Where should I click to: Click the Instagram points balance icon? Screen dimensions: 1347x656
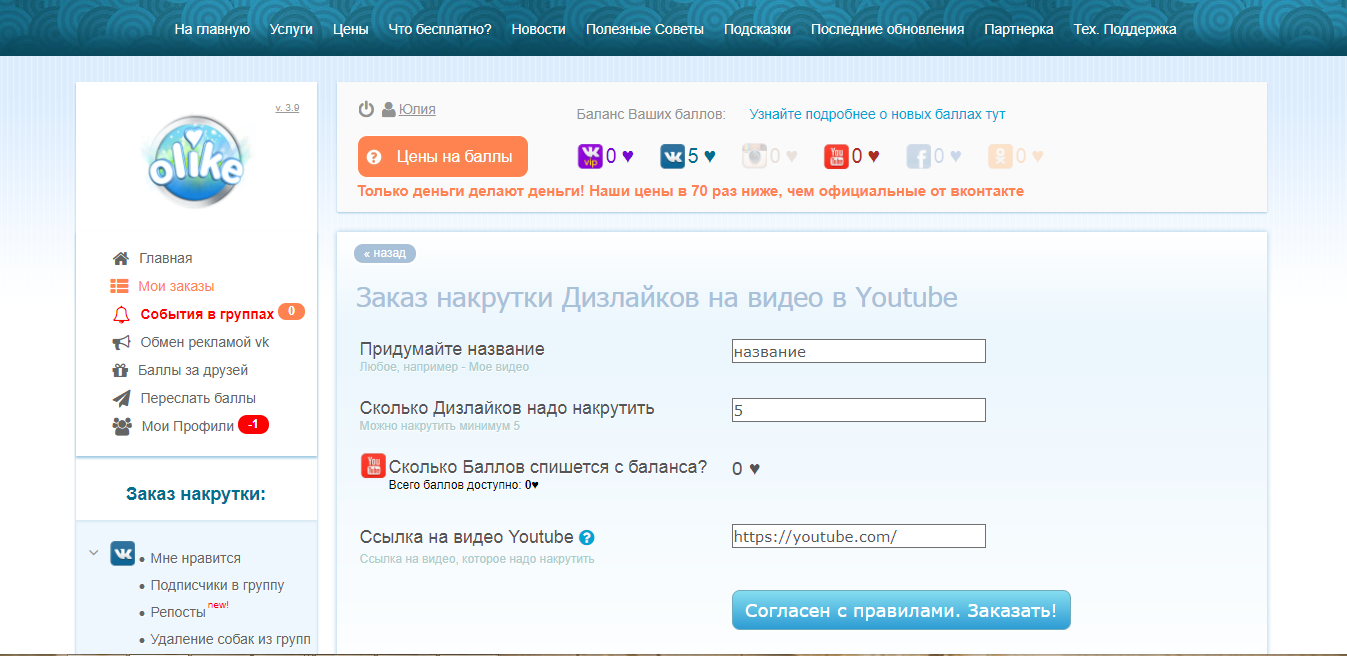[754, 156]
